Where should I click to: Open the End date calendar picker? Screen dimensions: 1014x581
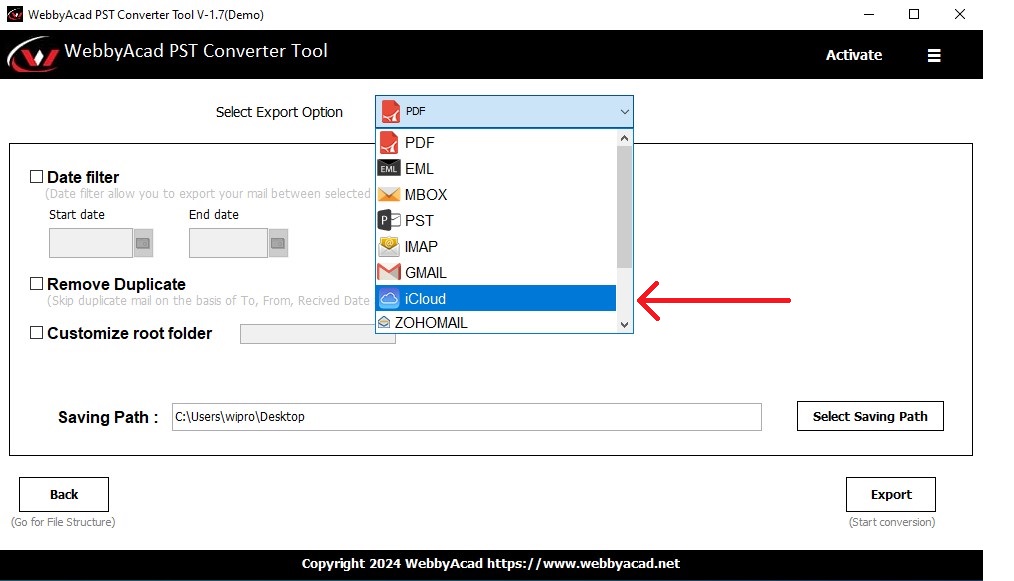tap(278, 243)
